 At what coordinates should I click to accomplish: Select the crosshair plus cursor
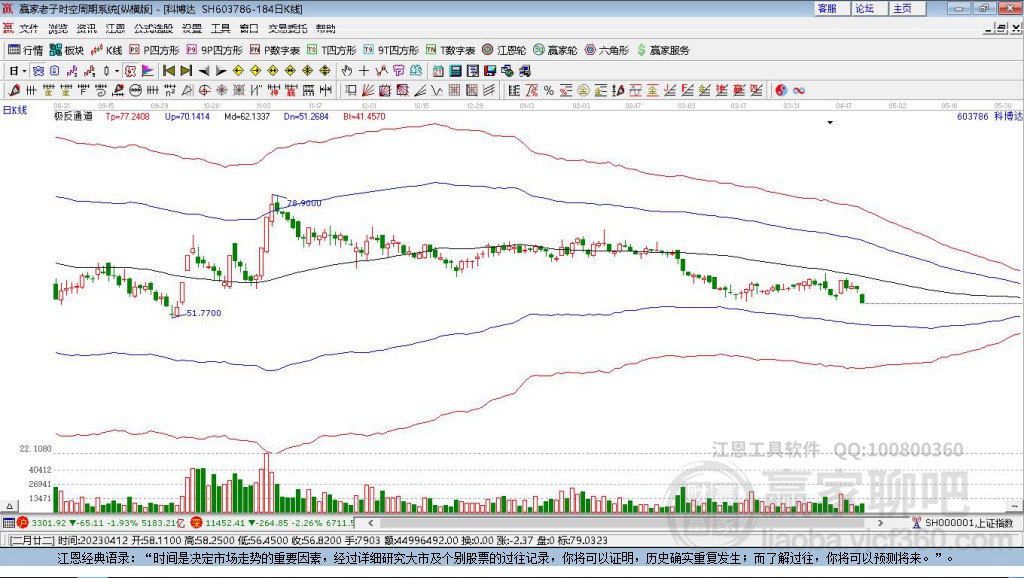pos(364,71)
